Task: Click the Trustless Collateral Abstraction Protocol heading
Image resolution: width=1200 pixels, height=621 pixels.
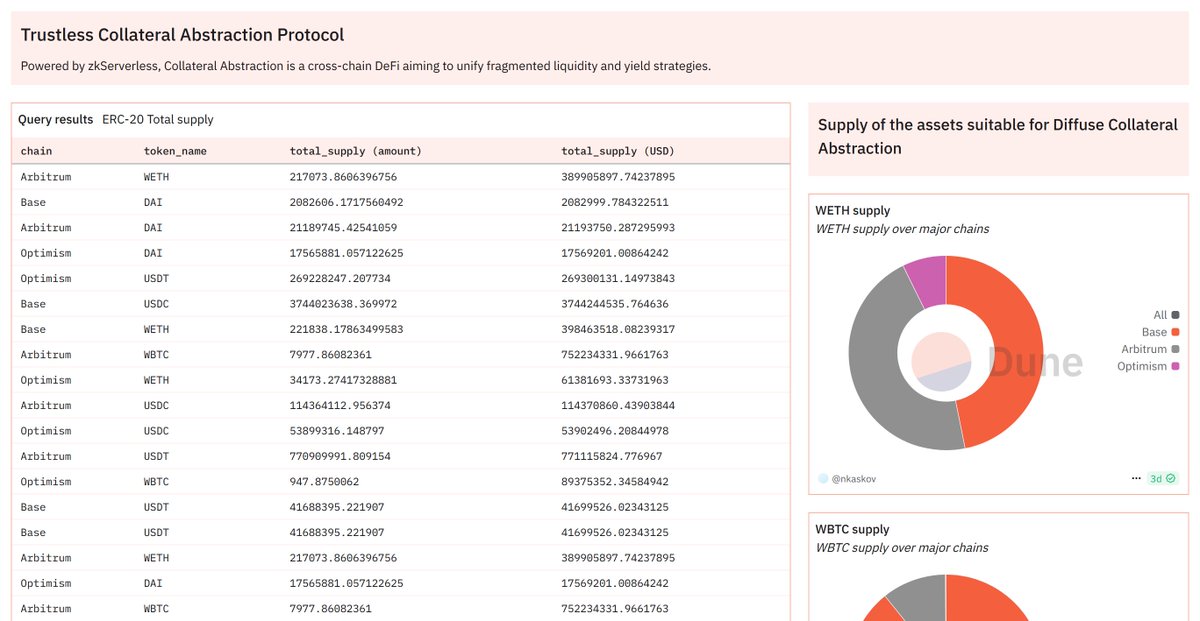Action: click(182, 35)
